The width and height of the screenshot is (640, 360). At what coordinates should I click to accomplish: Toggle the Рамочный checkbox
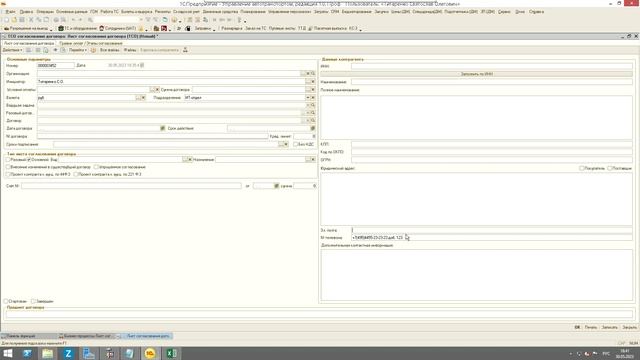[x=8, y=160]
